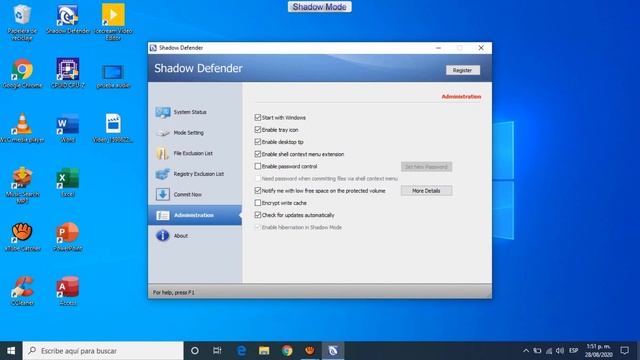Viewport: 640px width, 360px height.
Task: Launch the Shadow Defender desktop shortcut
Action: point(67,15)
